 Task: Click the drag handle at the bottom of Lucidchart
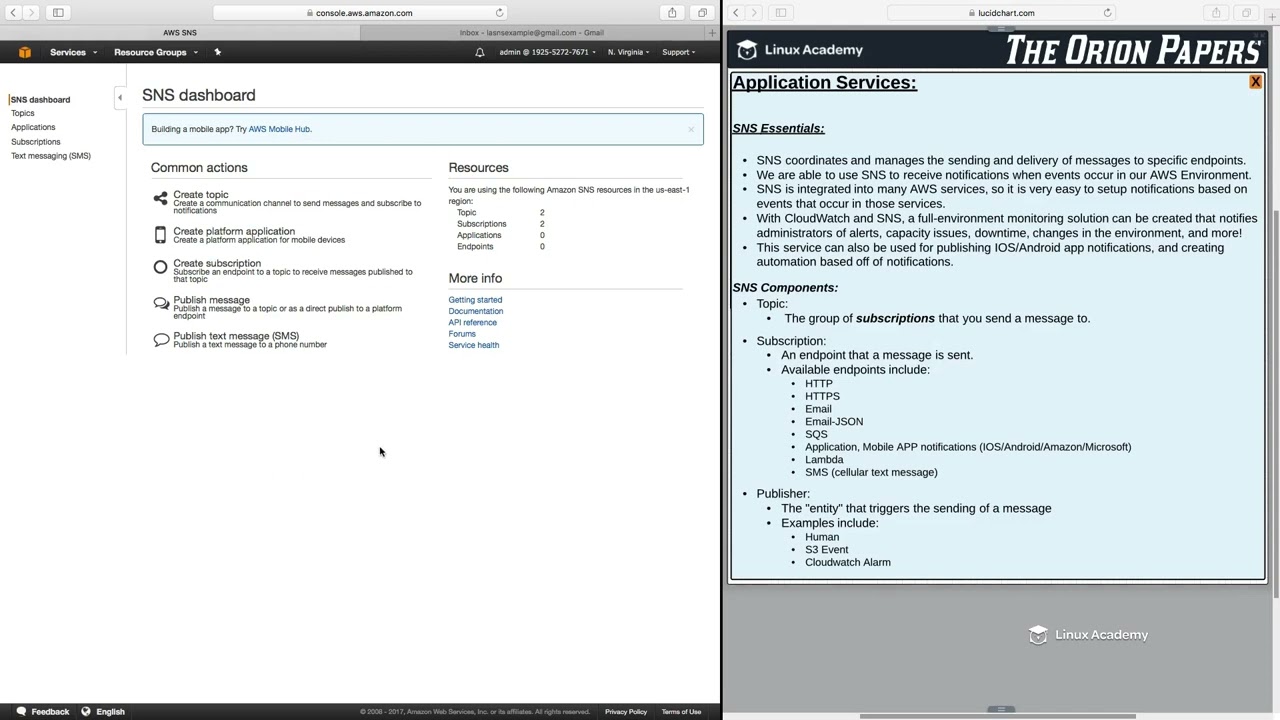pyautogui.click(x=1001, y=709)
